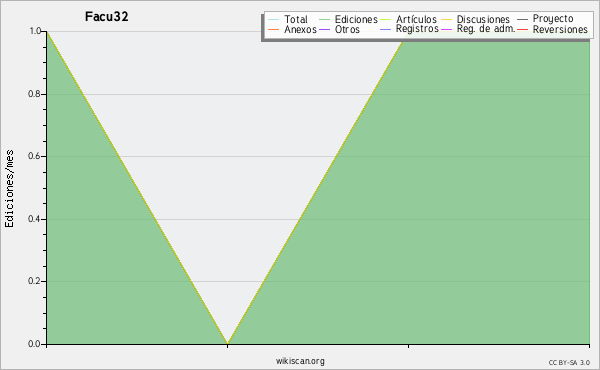Click the Artículos legend label

pos(416,19)
